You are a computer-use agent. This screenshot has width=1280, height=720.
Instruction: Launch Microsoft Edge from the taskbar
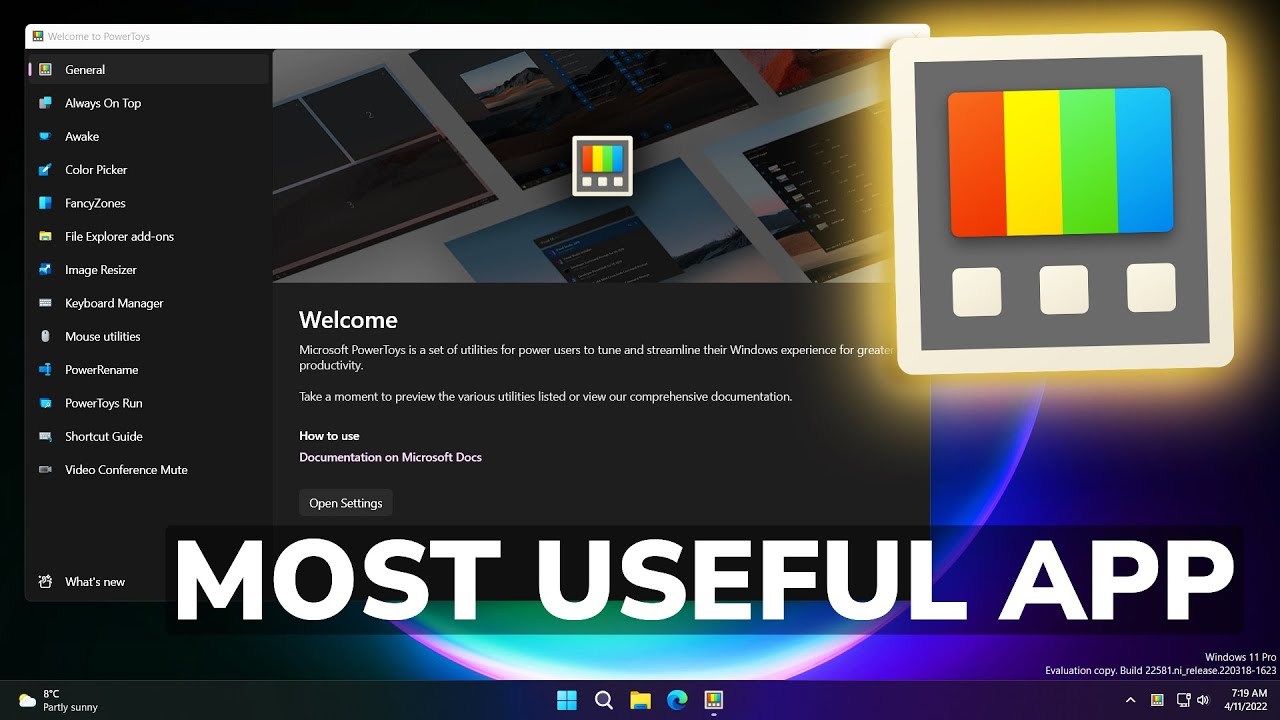(x=677, y=700)
